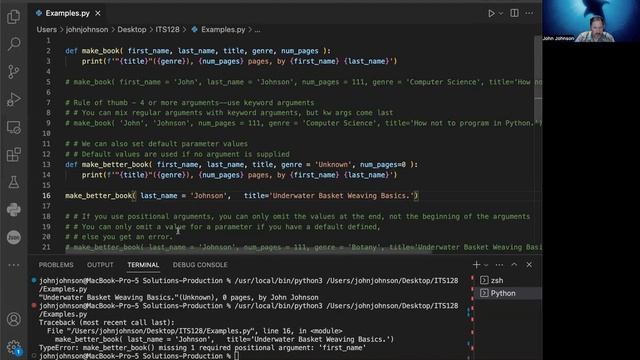Select the Examples.py editor tab

67,13
